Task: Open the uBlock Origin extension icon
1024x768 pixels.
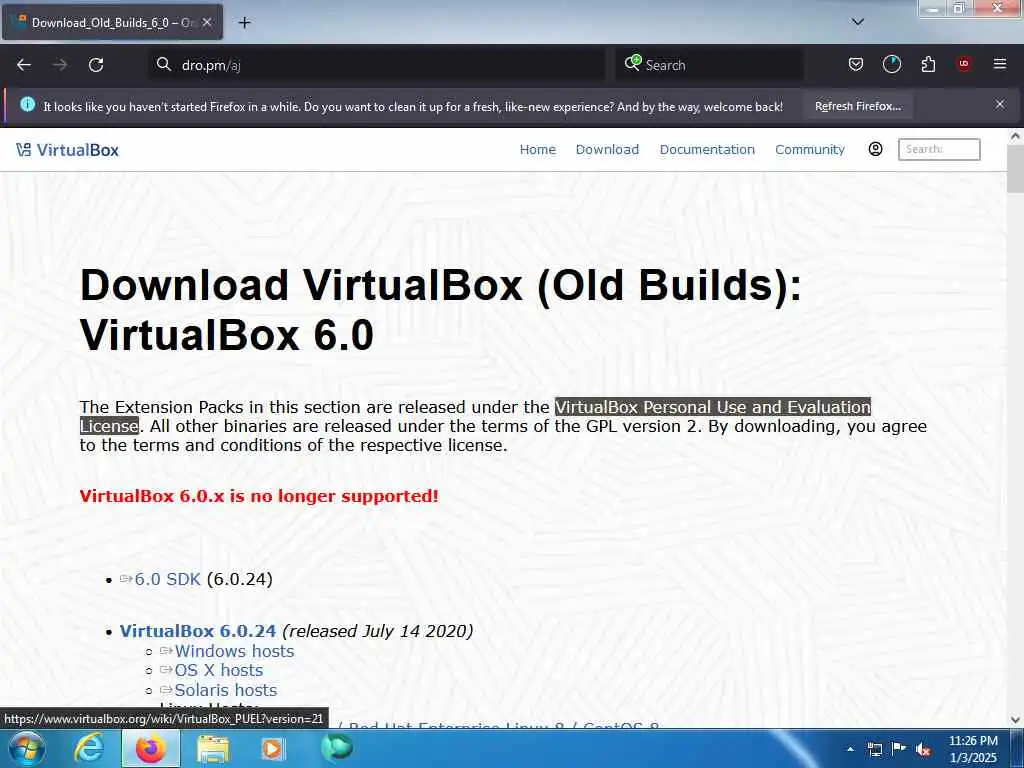Action: (x=963, y=64)
